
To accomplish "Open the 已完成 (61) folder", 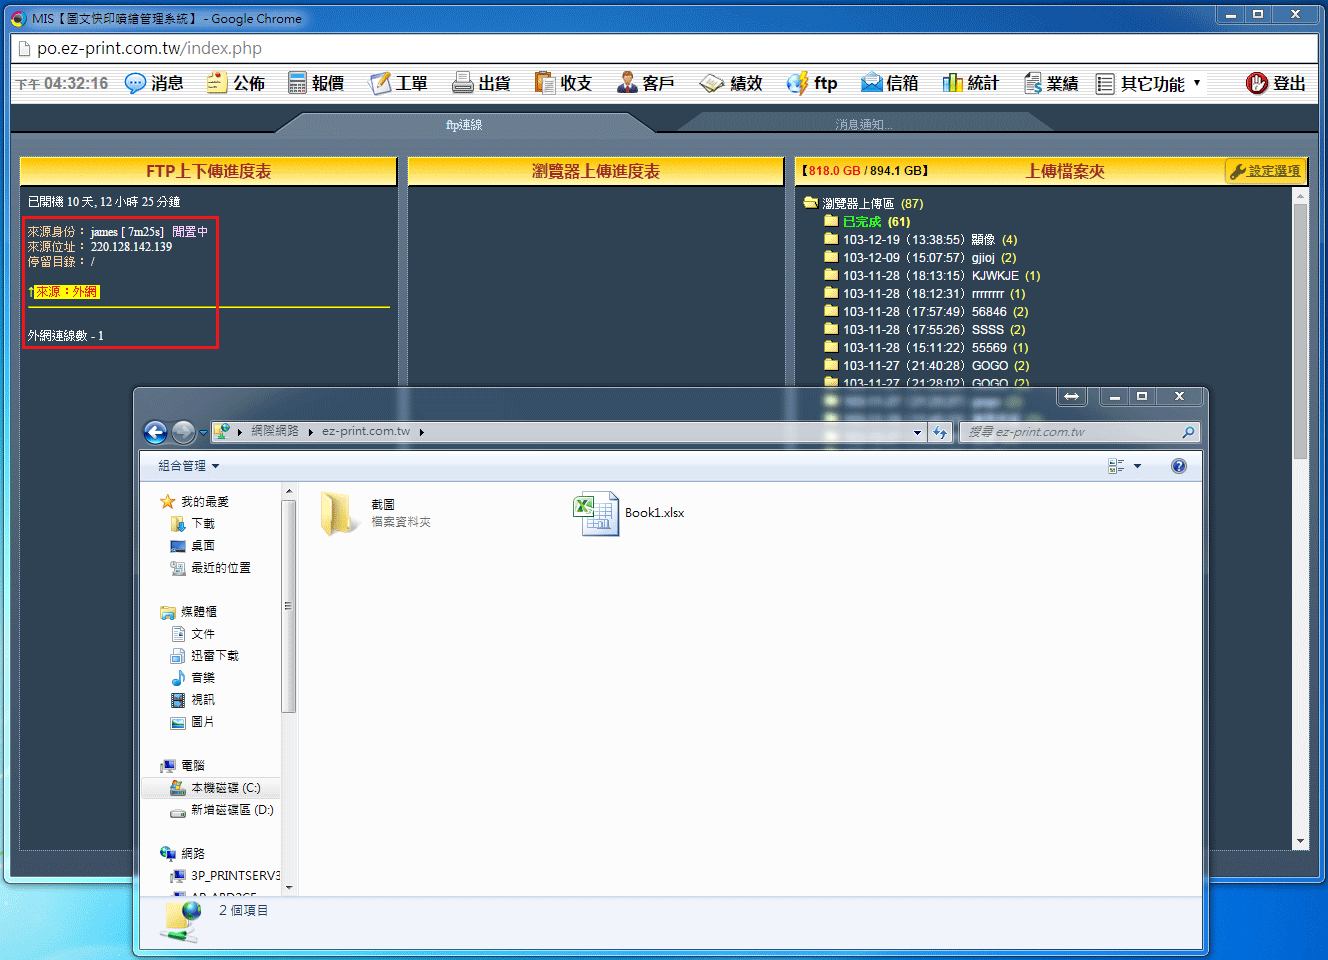I will point(861,222).
